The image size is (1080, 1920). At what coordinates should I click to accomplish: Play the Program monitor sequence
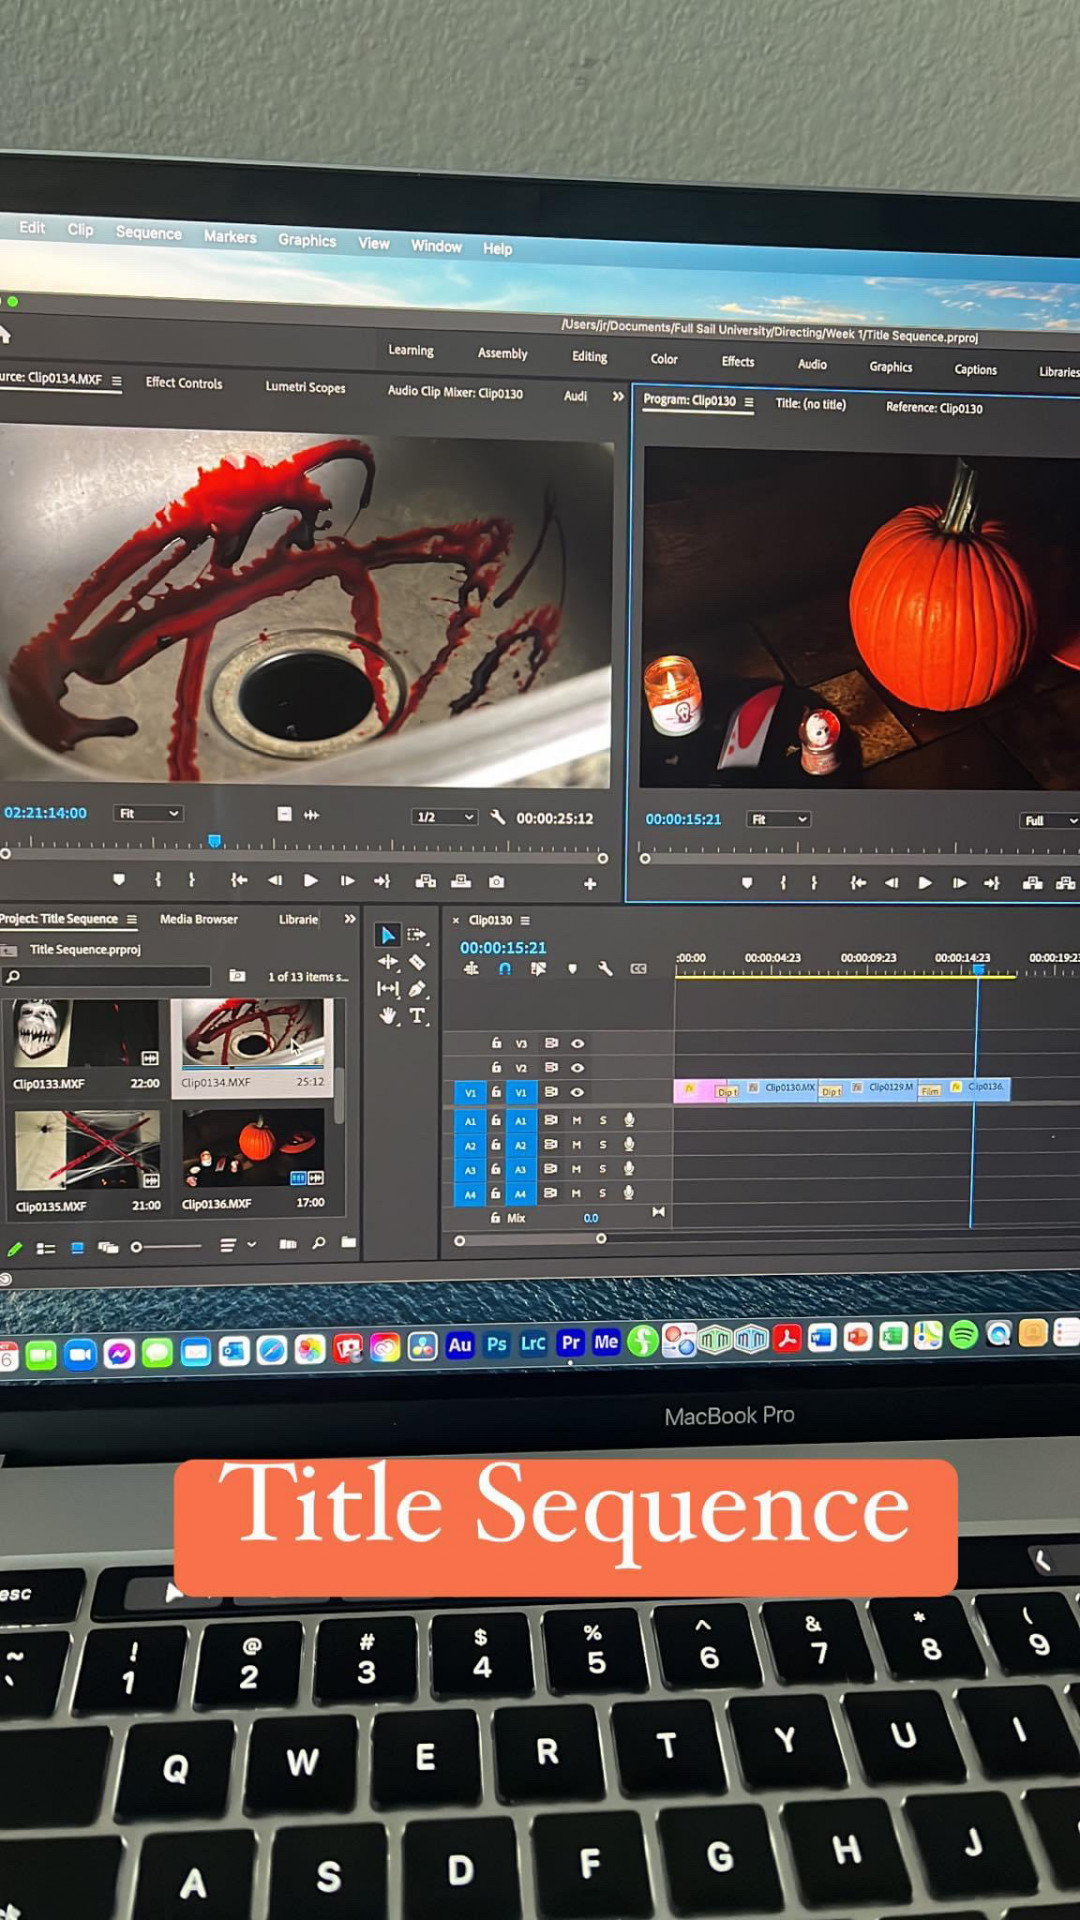[x=925, y=883]
